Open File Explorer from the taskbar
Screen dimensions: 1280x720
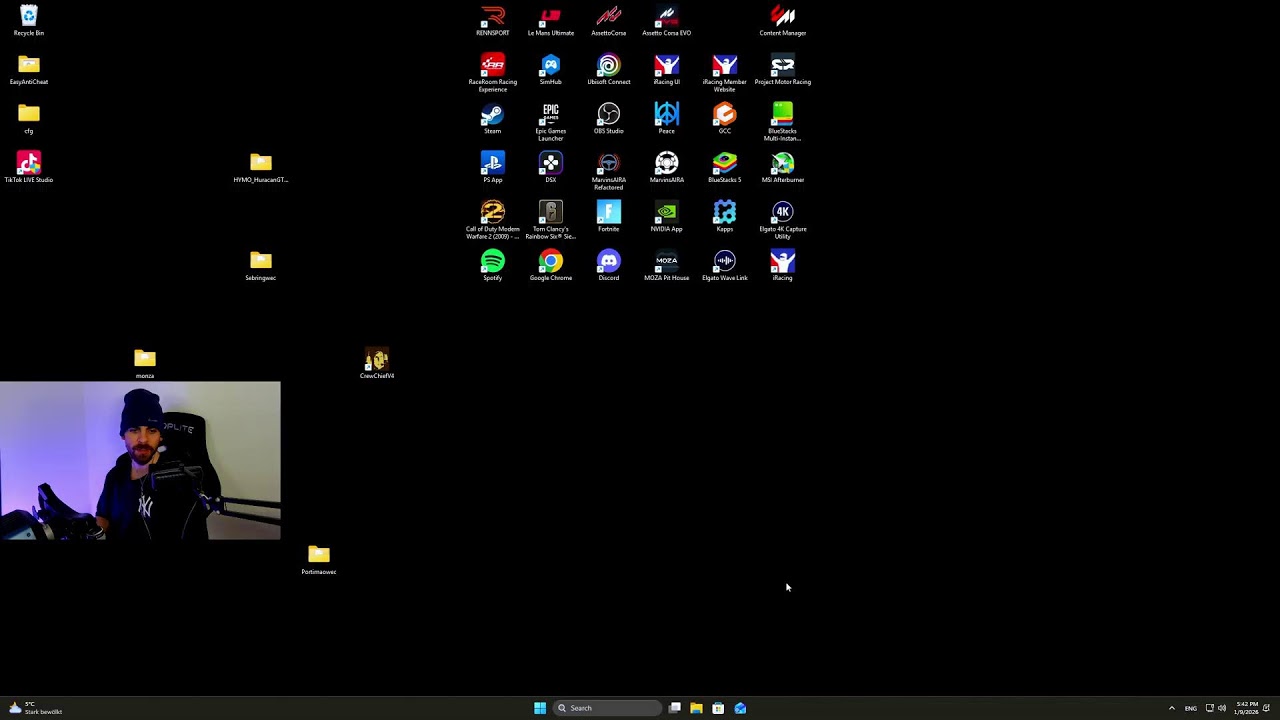(696, 708)
